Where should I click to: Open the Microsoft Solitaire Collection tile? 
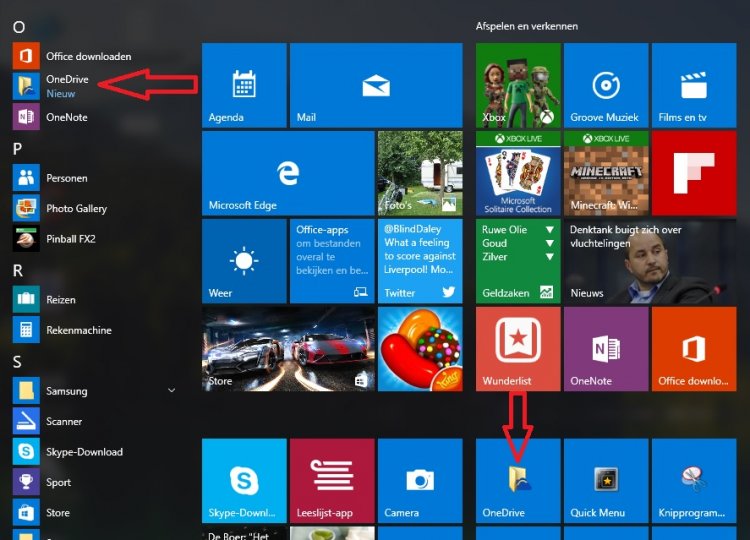pyautogui.click(x=517, y=173)
